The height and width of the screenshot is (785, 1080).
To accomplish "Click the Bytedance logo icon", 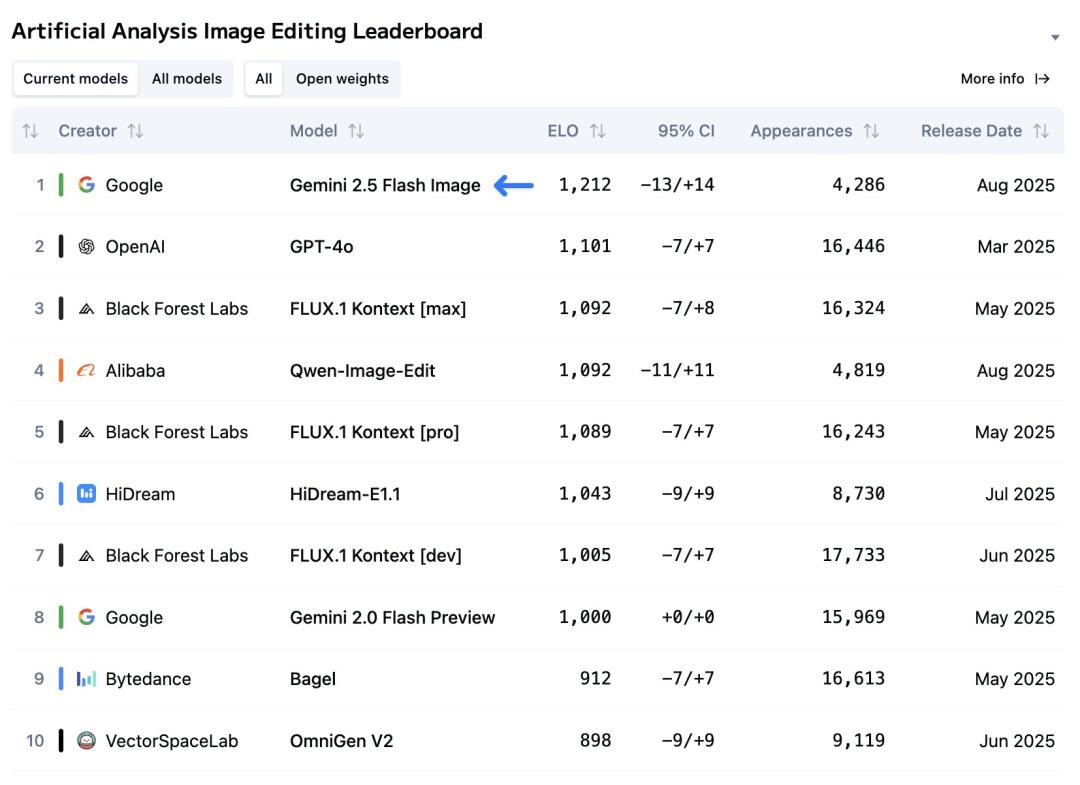I will point(86,679).
